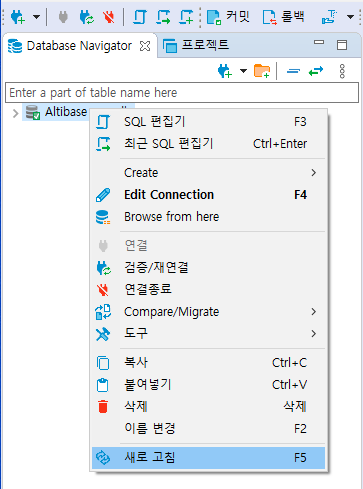363x489 pixels.
Task: Open SQL Editor icon in top toolbar
Action: (x=139, y=17)
